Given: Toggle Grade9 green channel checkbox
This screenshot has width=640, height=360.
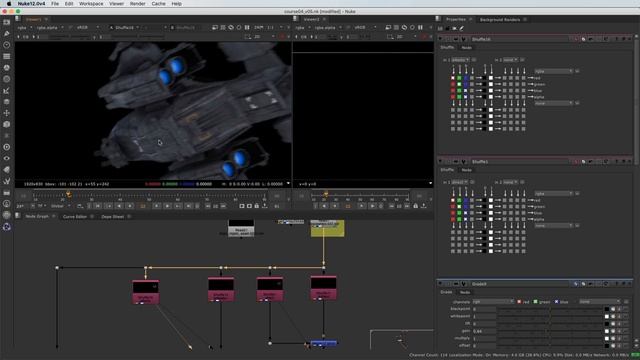Looking at the screenshot, I should [536, 302].
